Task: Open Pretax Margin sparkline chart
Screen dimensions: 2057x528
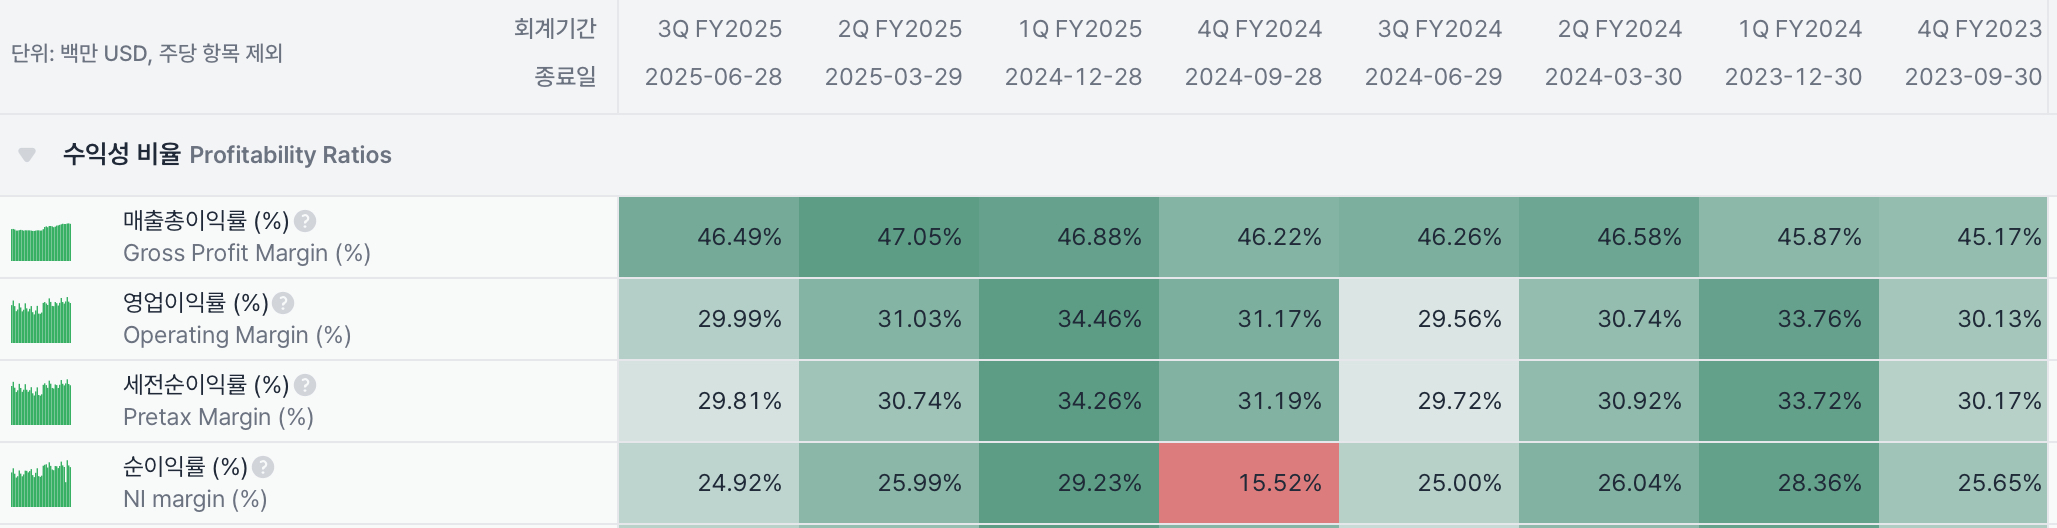Action: click(41, 402)
